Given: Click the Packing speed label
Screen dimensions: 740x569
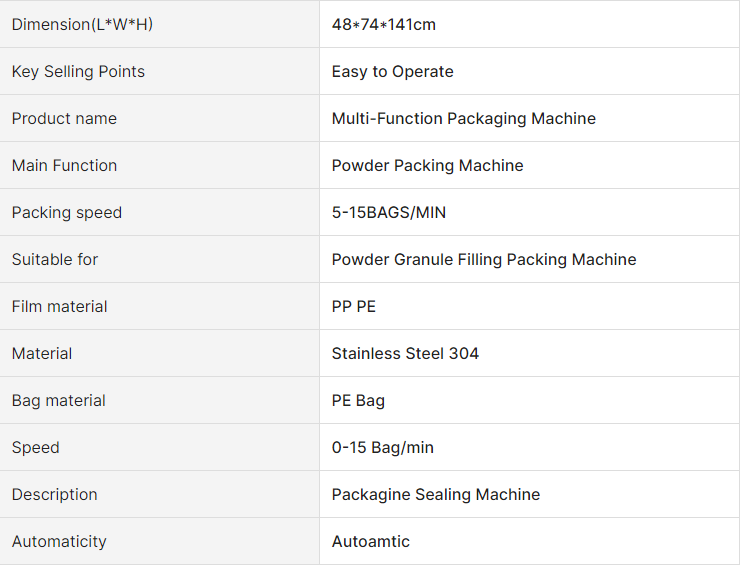Looking at the screenshot, I should tap(67, 213).
